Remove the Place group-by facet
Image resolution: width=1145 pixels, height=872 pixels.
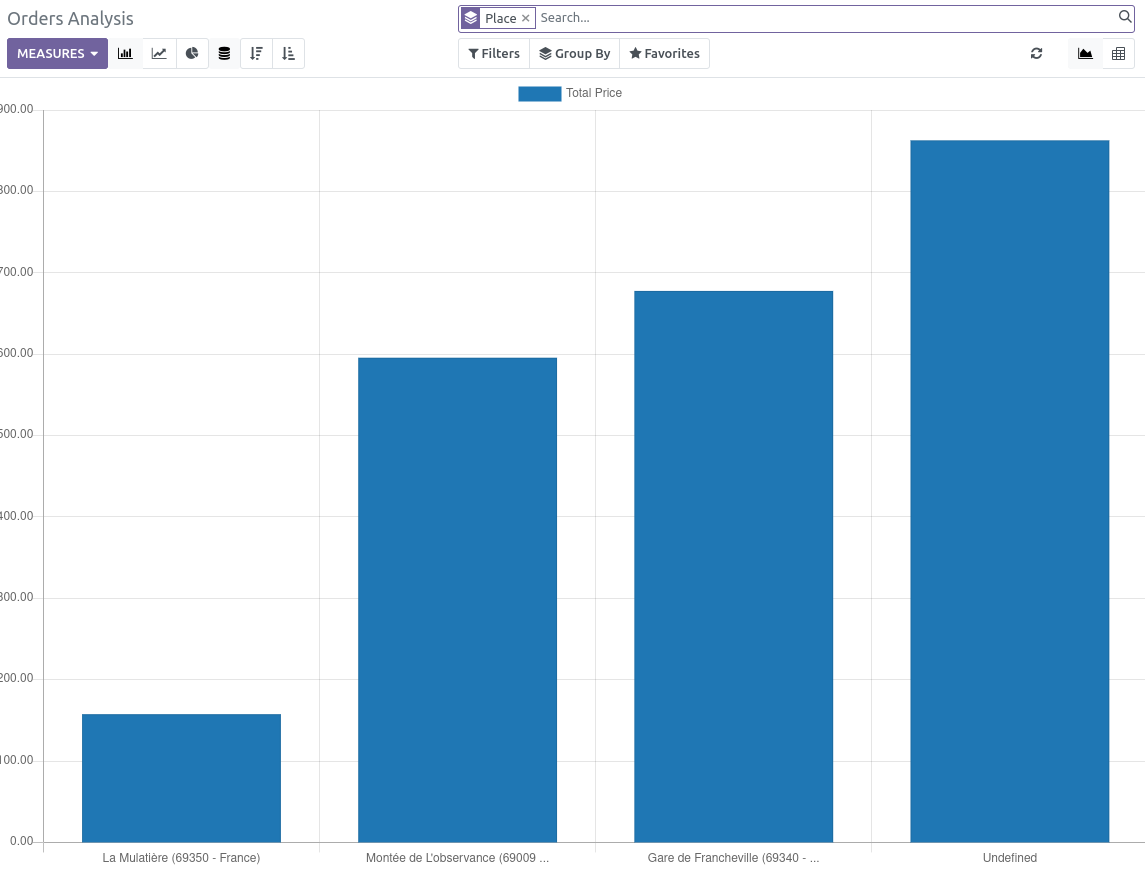525,18
